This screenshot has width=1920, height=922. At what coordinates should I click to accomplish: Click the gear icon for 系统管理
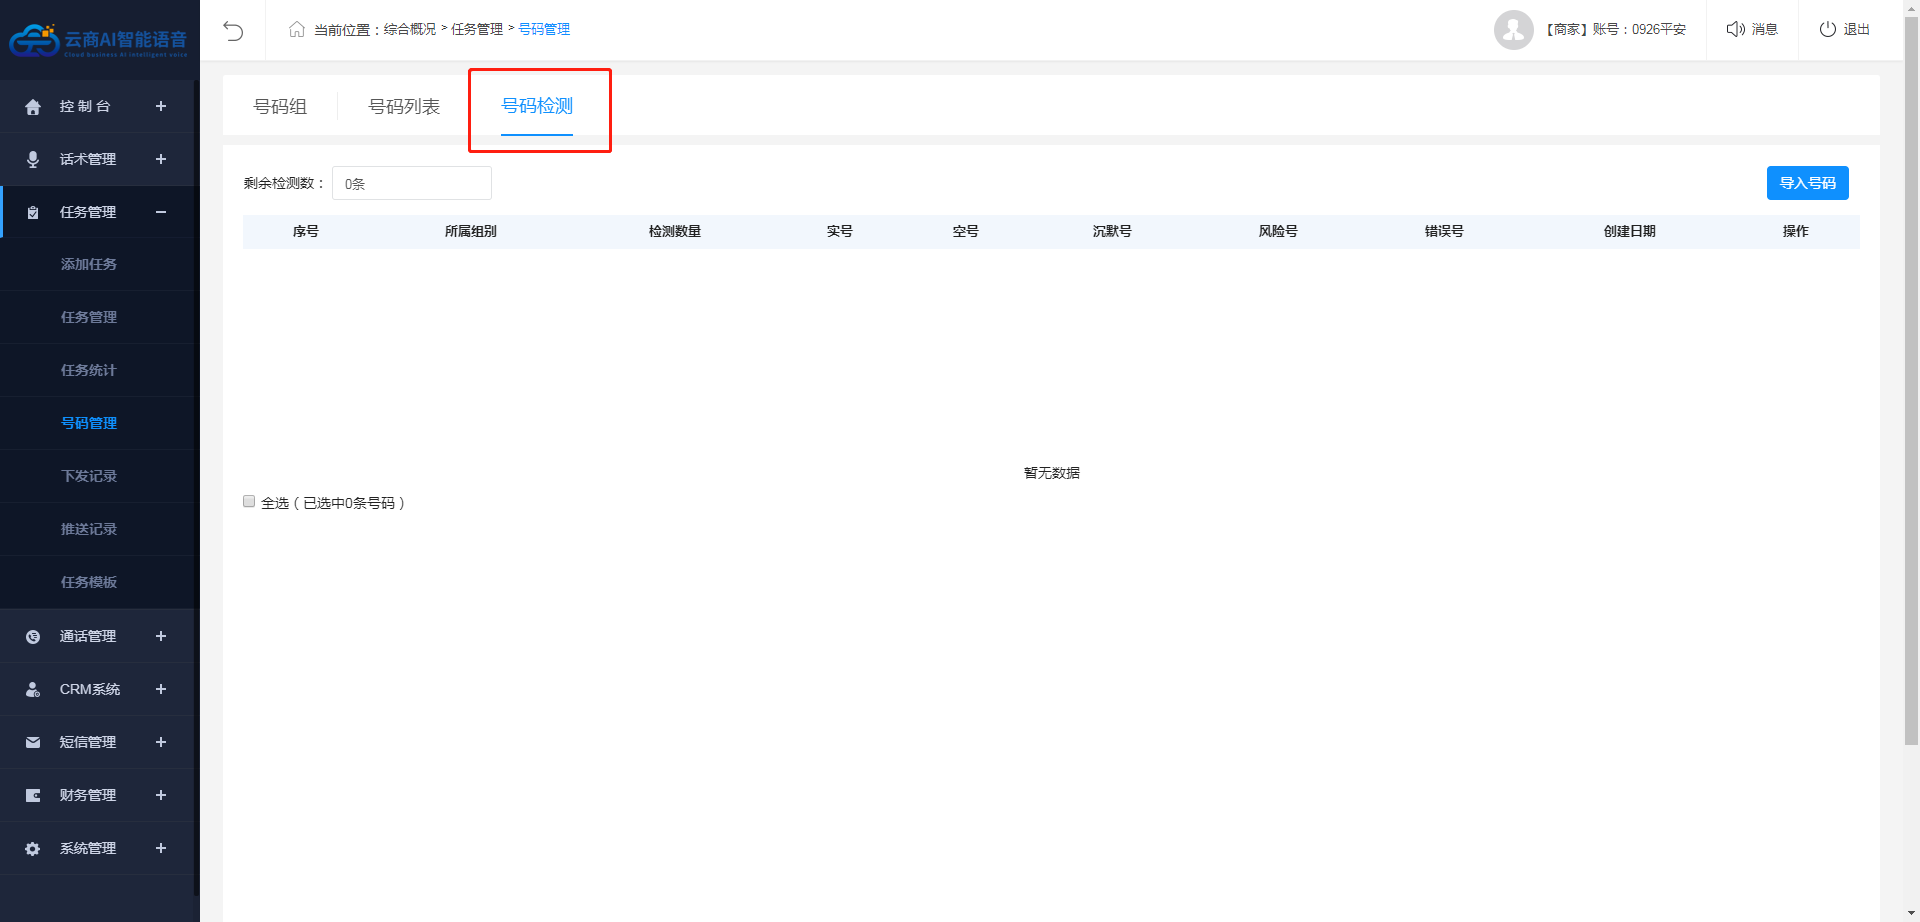(33, 848)
